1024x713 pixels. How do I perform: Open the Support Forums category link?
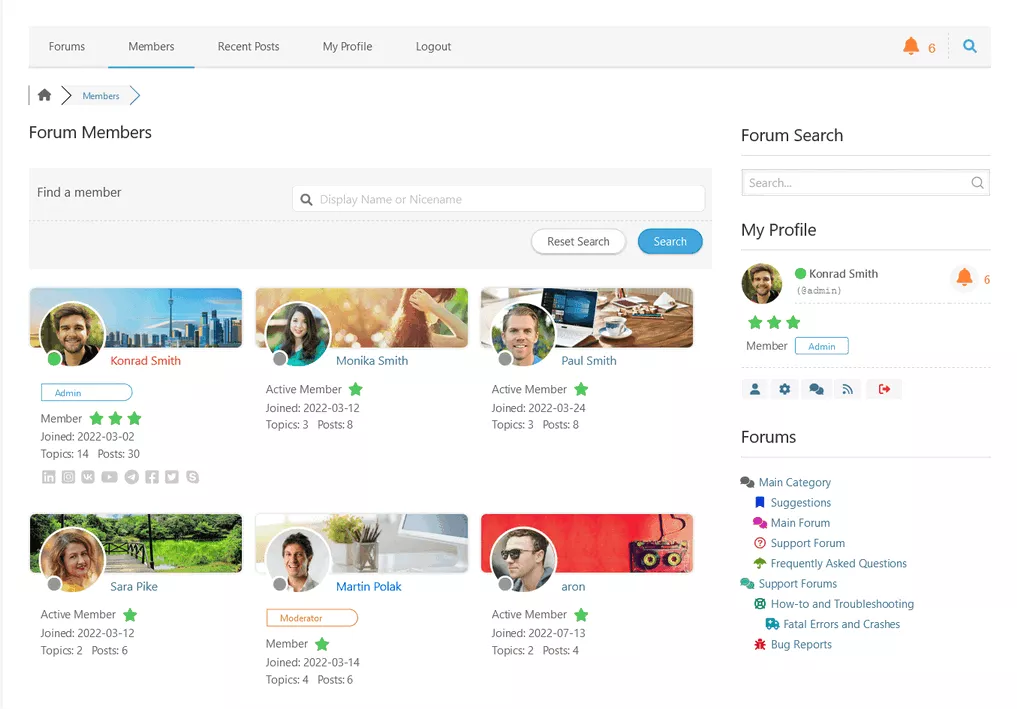pyautogui.click(x=797, y=584)
